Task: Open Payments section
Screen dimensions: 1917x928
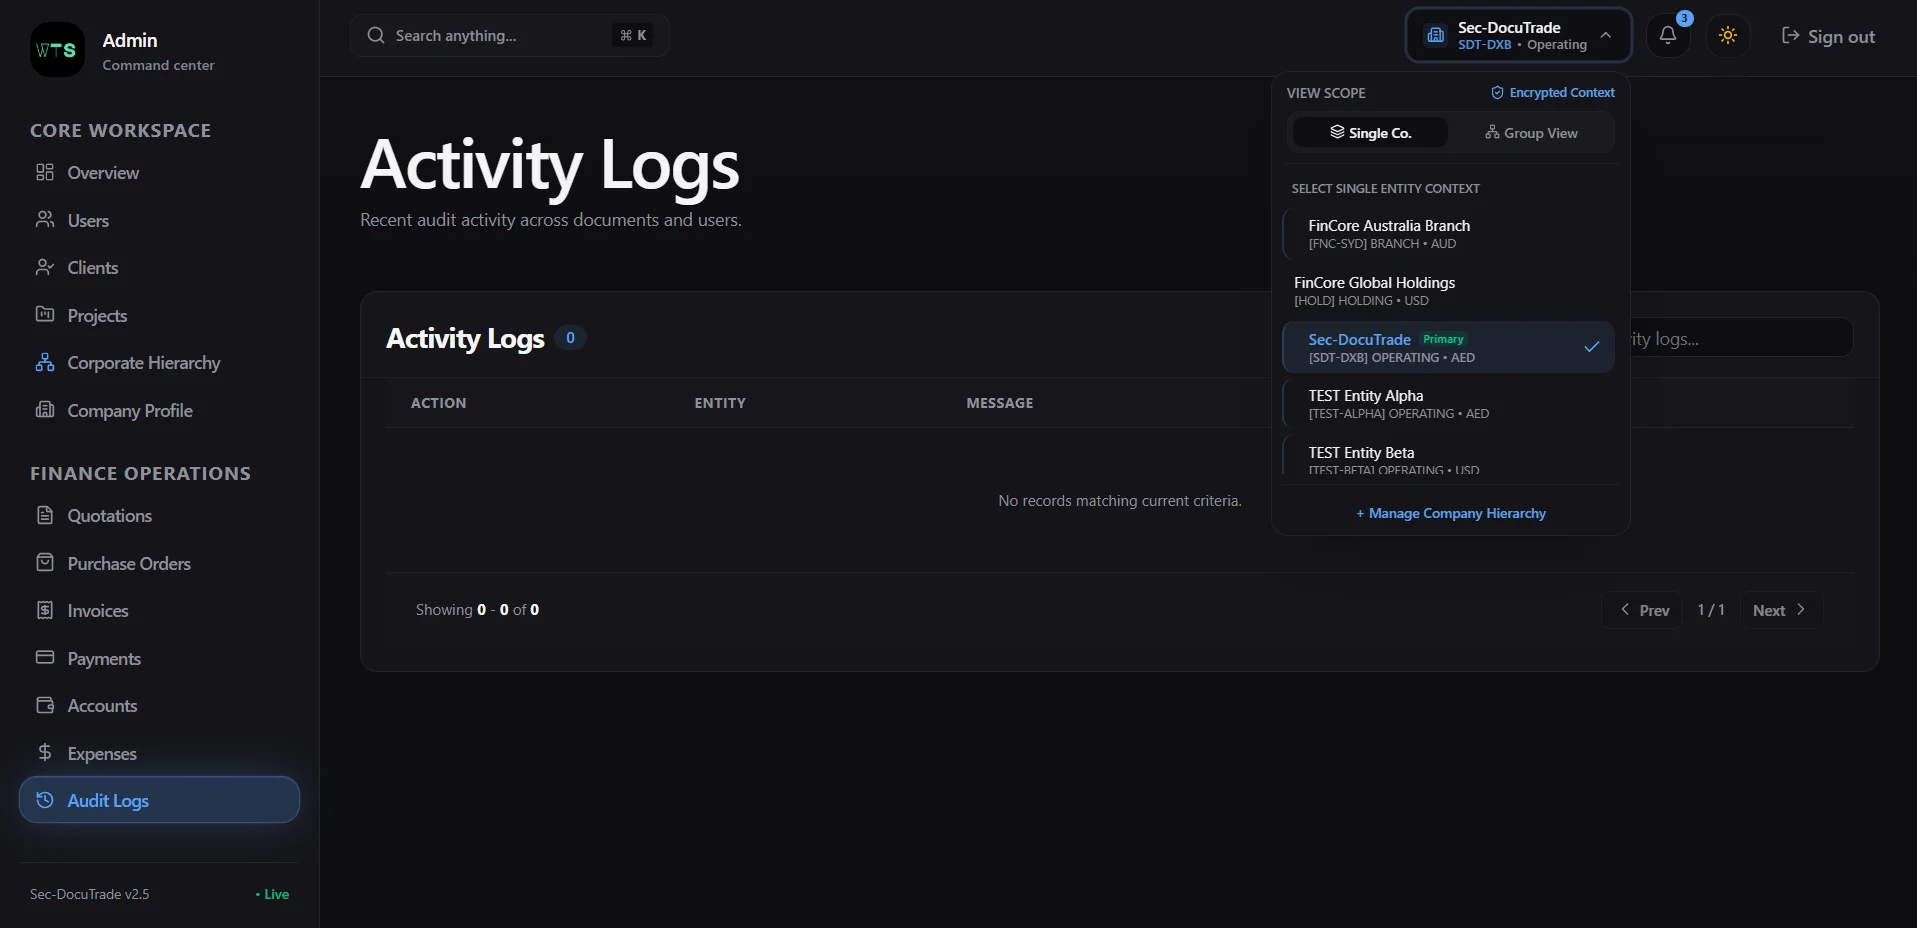Action: pos(159,659)
